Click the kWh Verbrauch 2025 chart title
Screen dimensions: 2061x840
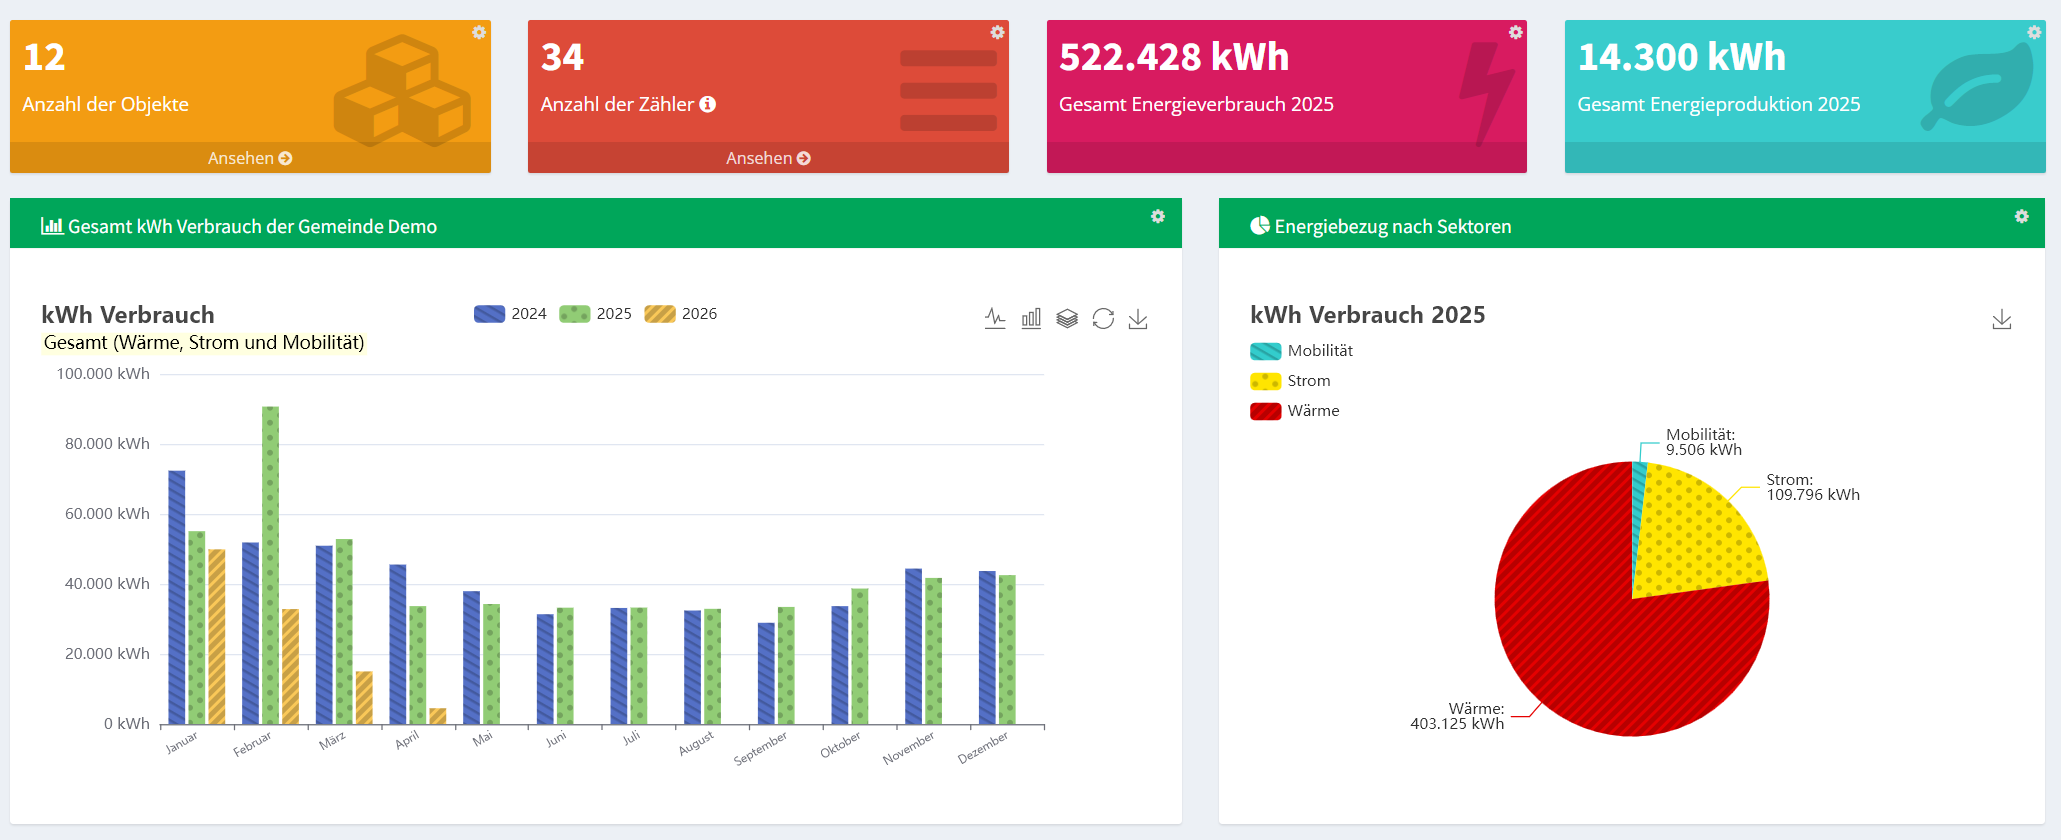(1367, 315)
